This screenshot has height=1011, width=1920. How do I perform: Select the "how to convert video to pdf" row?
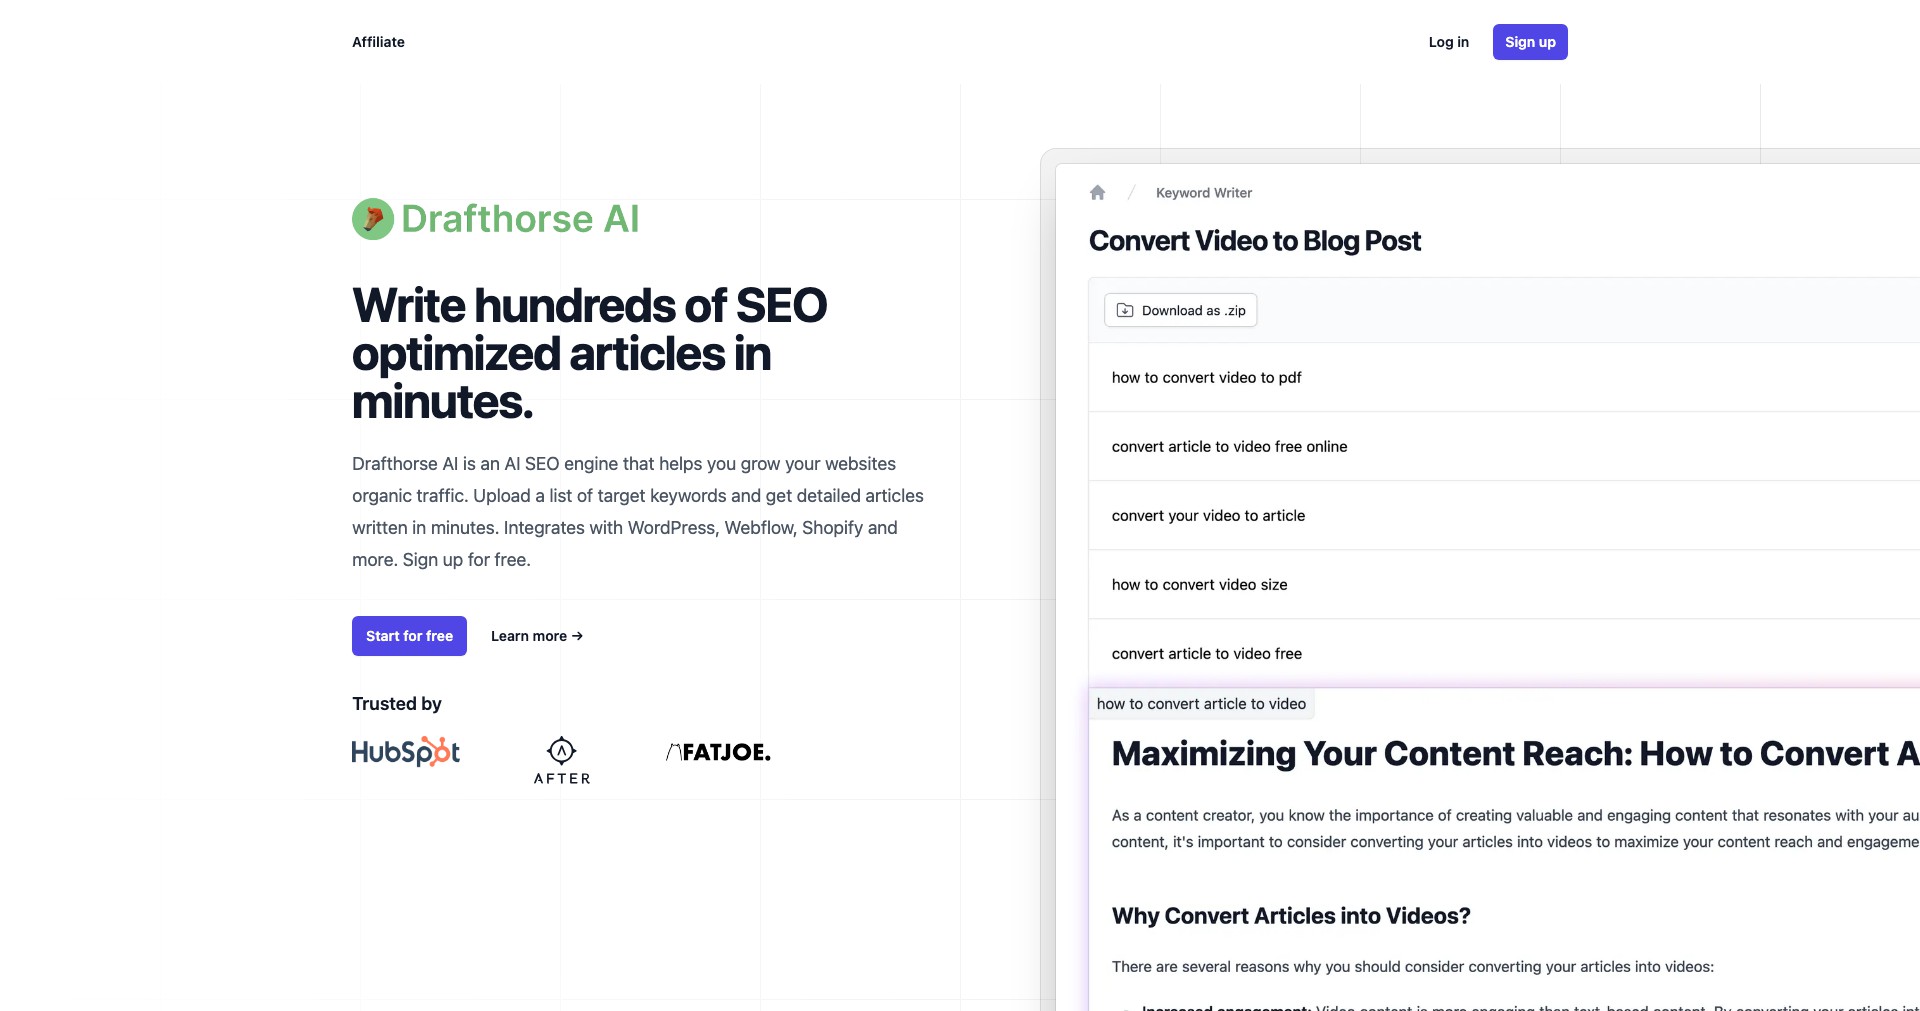click(1504, 377)
